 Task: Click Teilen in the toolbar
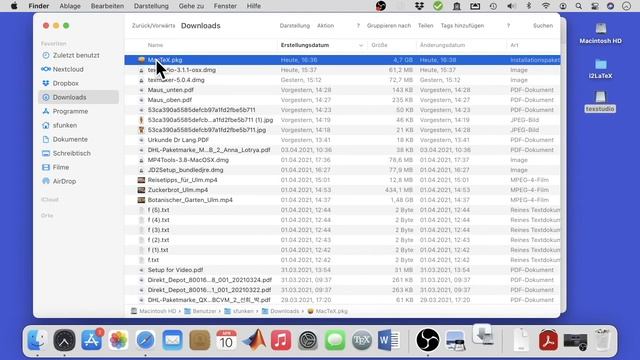[425, 26]
